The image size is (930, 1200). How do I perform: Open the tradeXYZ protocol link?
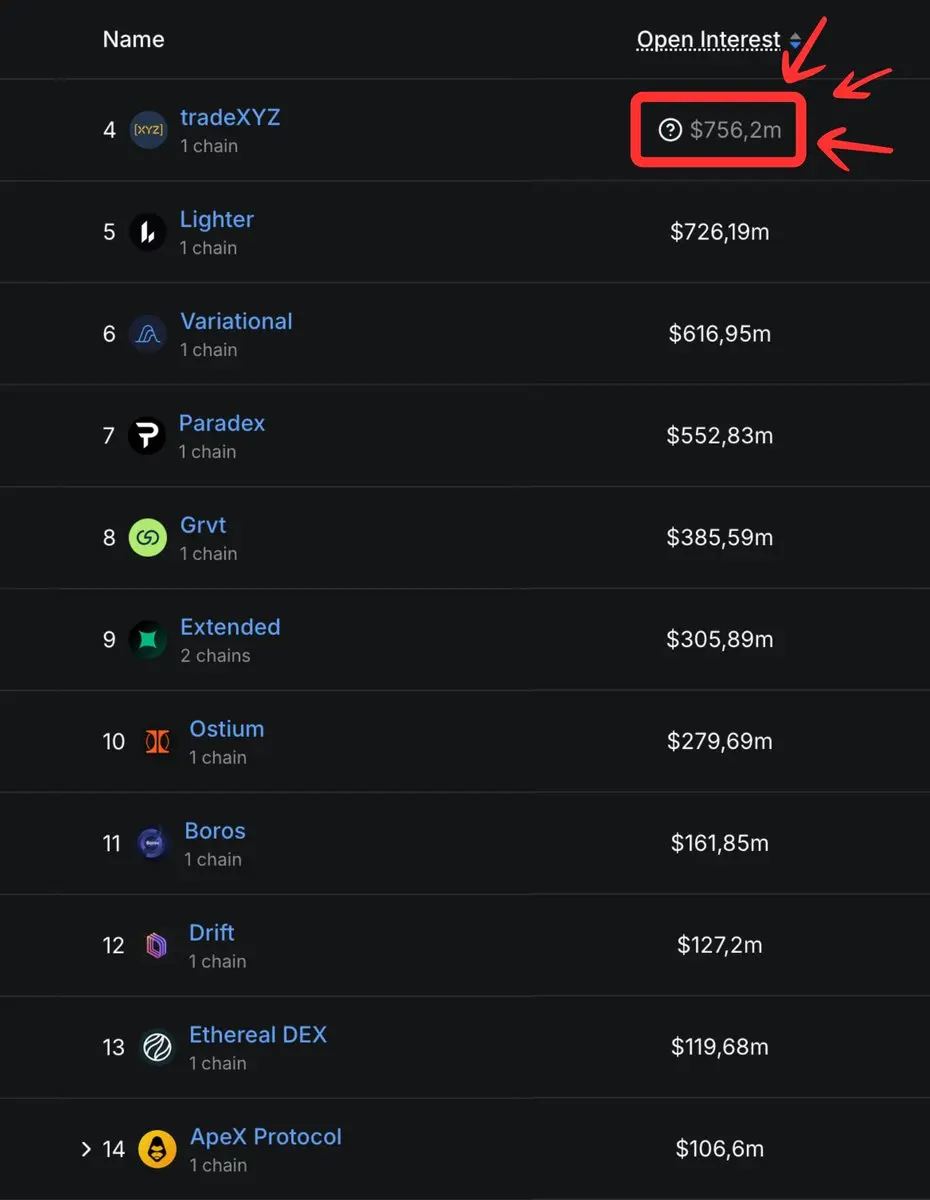(x=230, y=117)
